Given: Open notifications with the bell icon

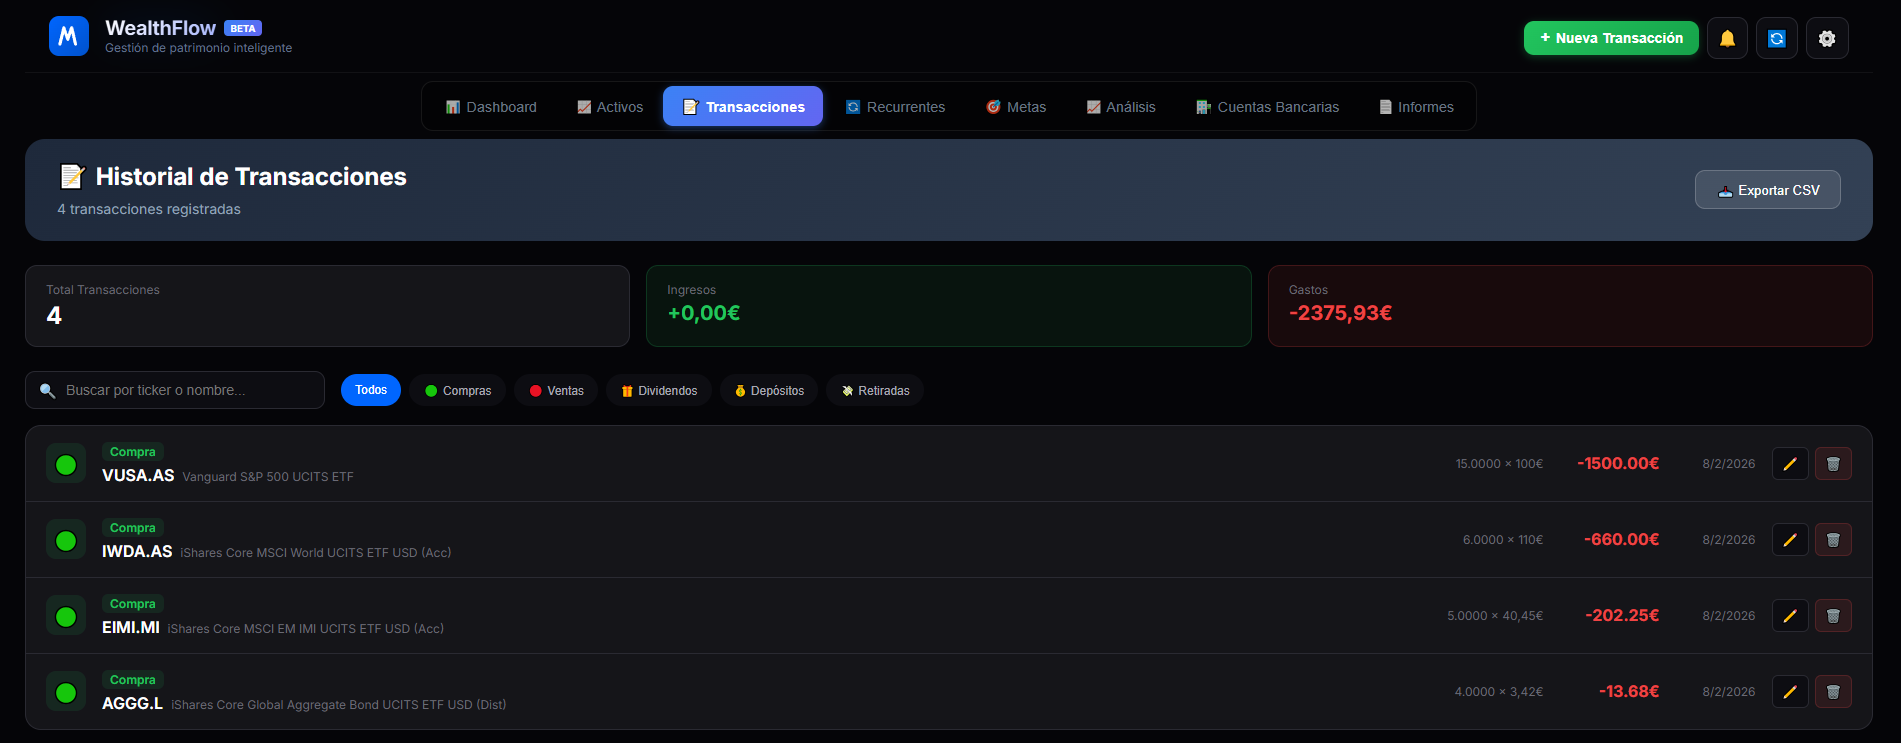Looking at the screenshot, I should 1727,38.
